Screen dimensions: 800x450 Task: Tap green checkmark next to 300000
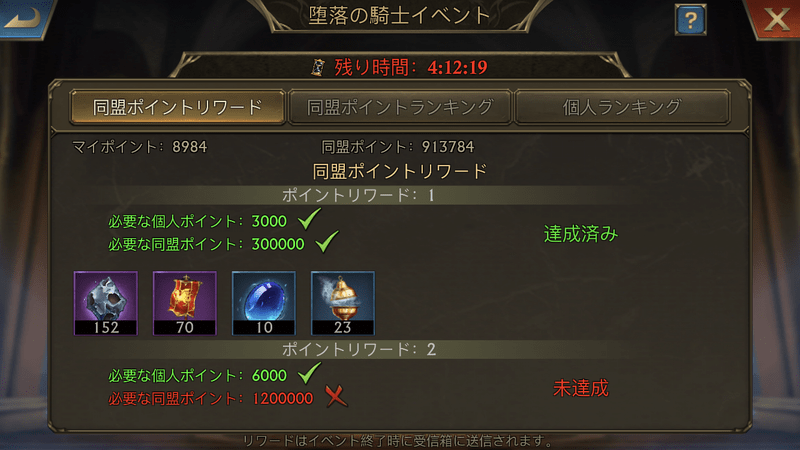pos(327,242)
